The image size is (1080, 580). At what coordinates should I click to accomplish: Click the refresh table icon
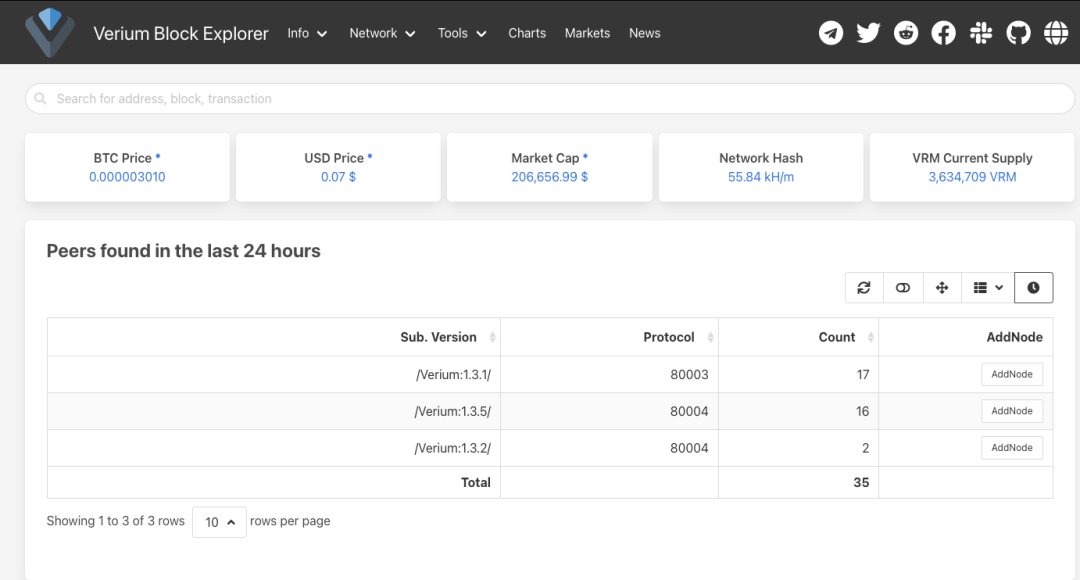864,287
